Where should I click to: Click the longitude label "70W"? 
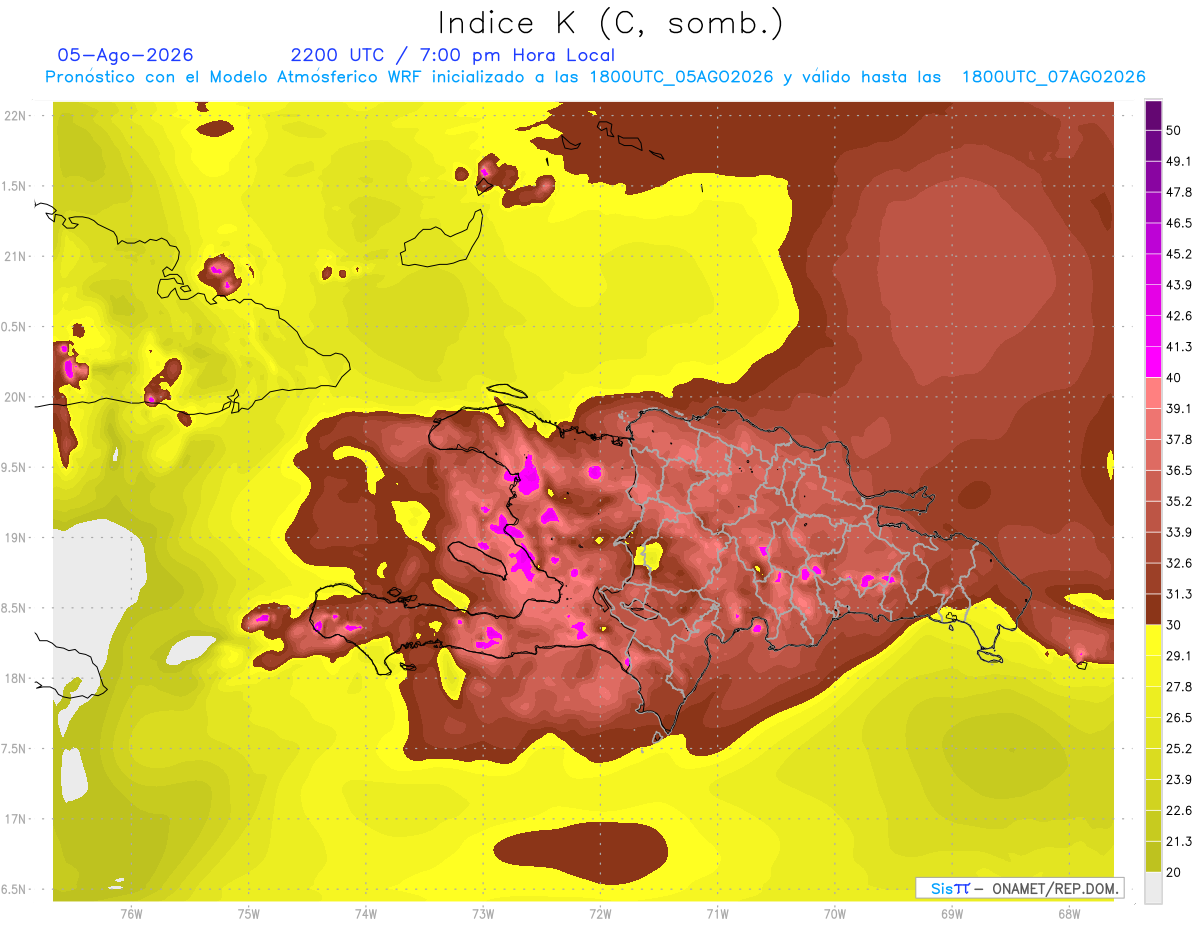(x=835, y=913)
